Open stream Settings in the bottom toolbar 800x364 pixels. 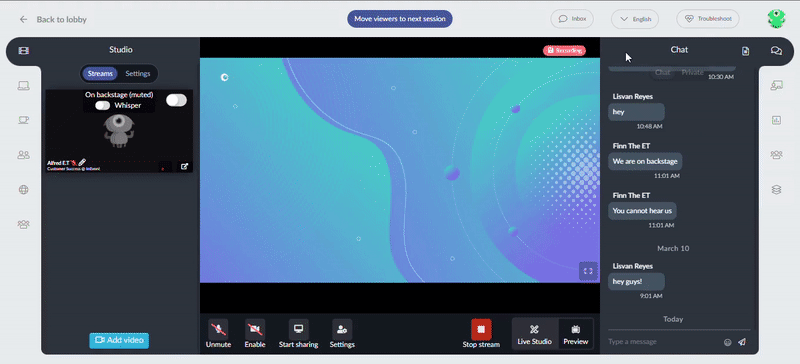pyautogui.click(x=342, y=329)
